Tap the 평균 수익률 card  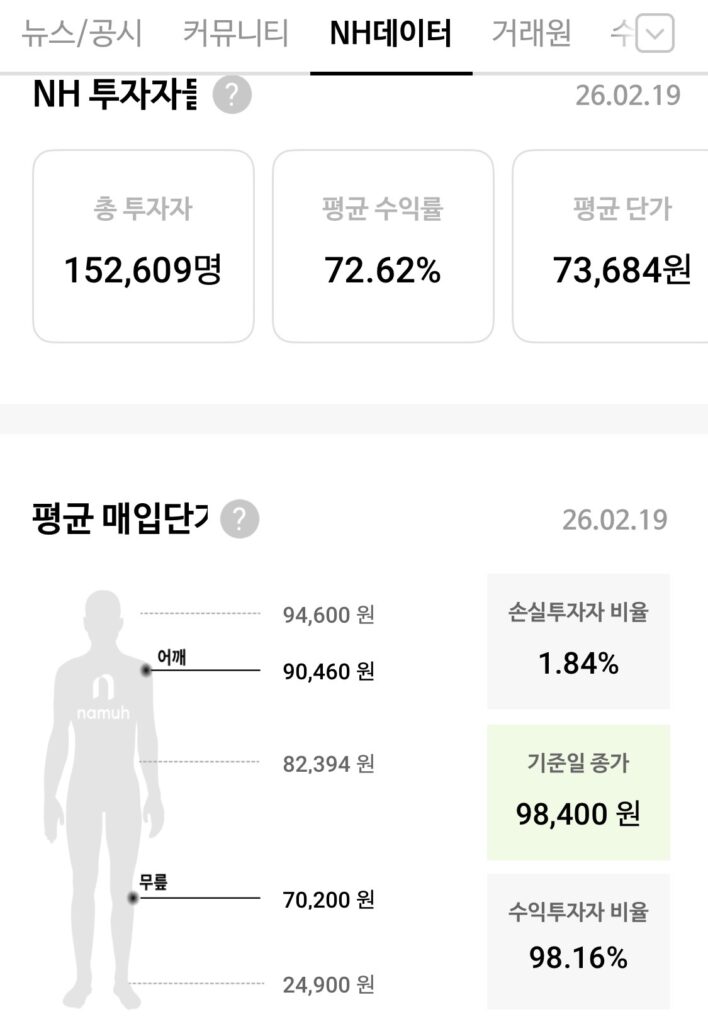pyautogui.click(x=383, y=246)
